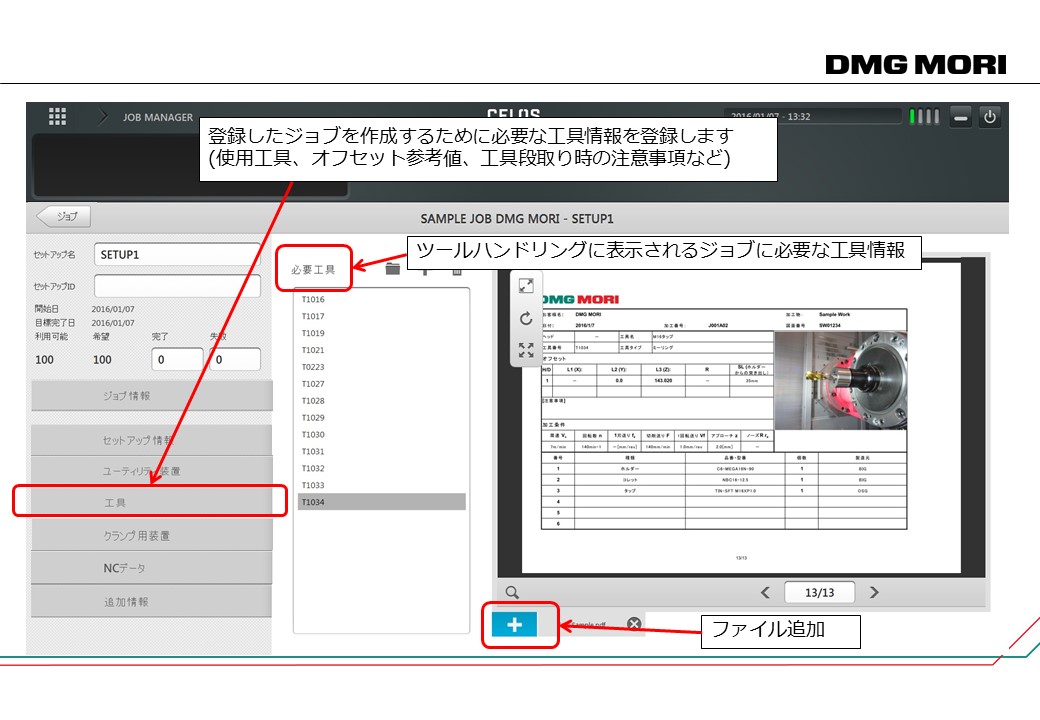The width and height of the screenshot is (1040, 720).
Task: Remove Sample.pdf with the X icon
Action: coord(634,624)
